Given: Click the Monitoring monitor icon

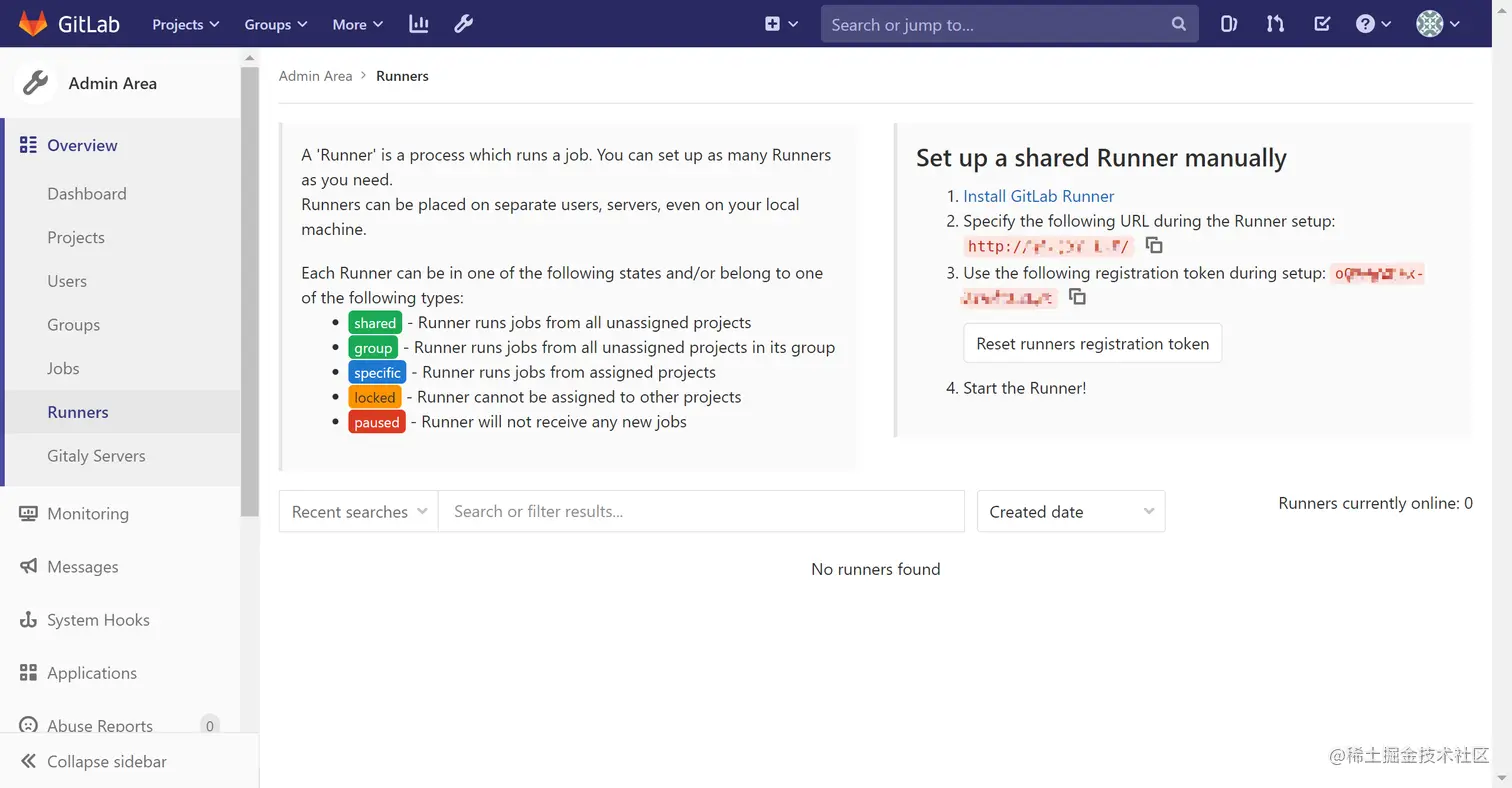Looking at the screenshot, I should coord(28,514).
